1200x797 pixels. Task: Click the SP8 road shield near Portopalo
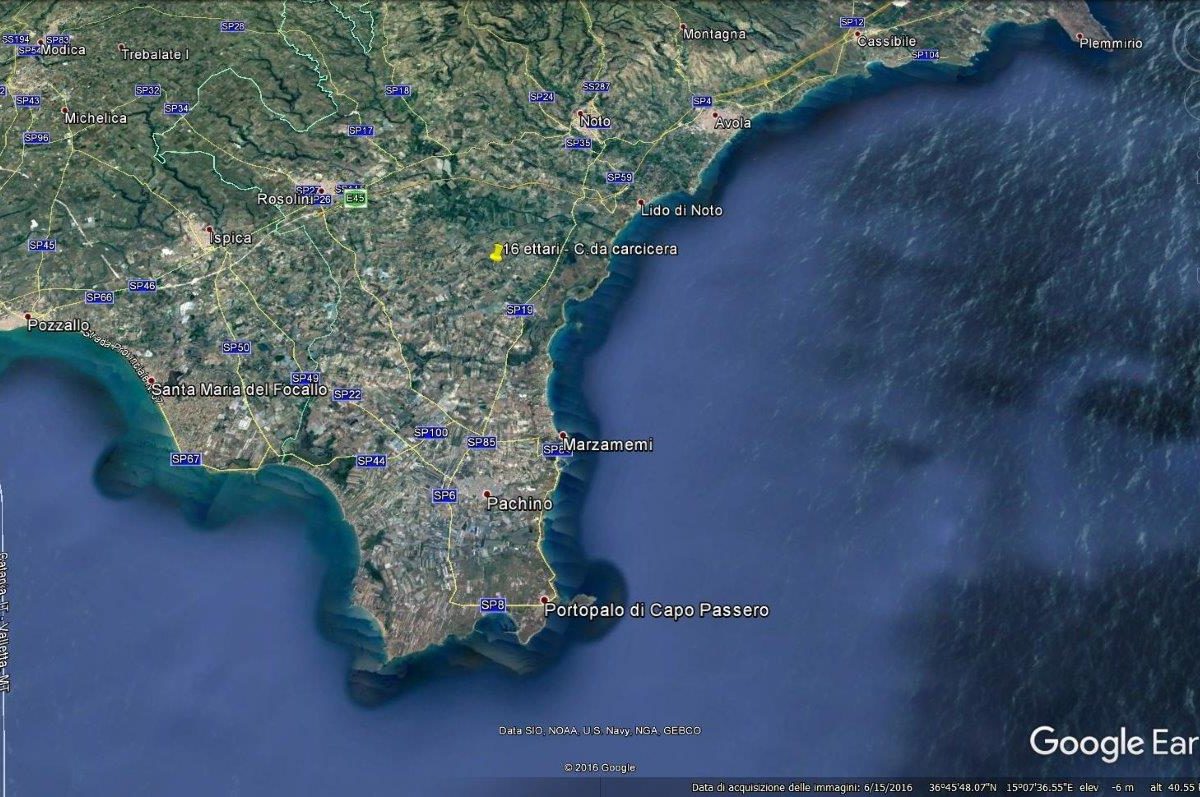(493, 605)
